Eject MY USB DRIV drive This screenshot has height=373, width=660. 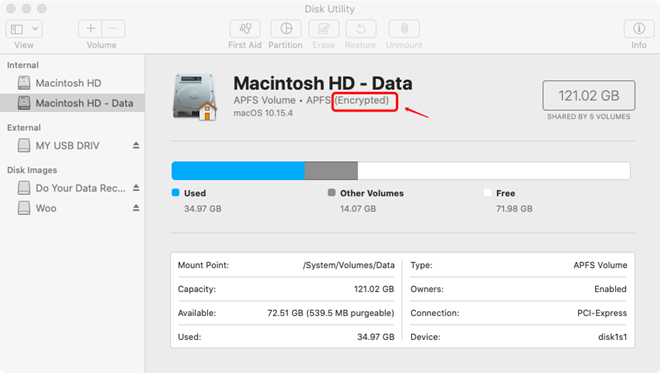point(136,145)
